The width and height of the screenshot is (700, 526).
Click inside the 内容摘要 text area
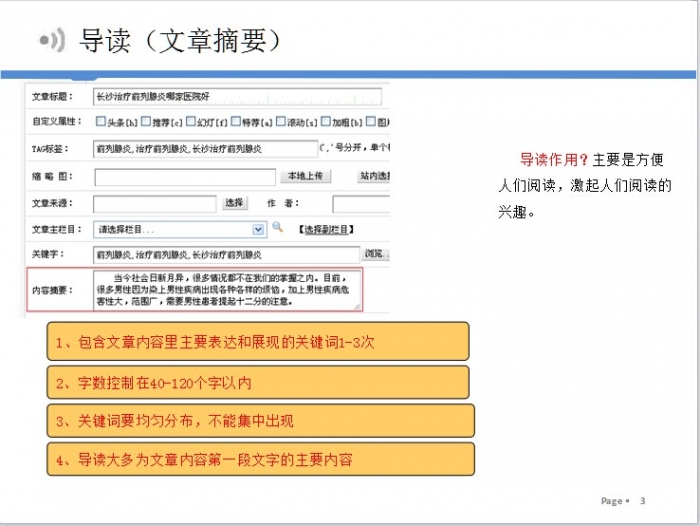[227, 289]
